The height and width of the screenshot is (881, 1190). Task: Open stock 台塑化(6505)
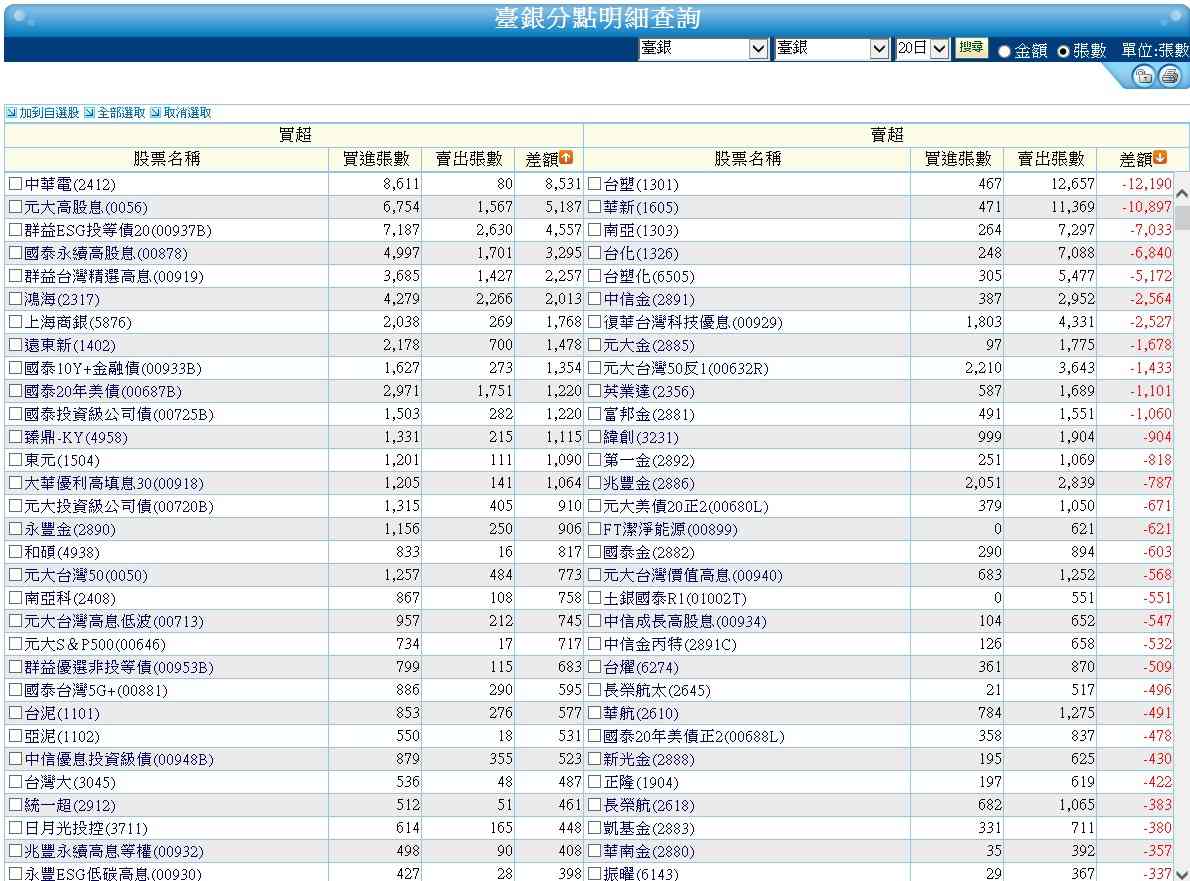tap(649, 276)
